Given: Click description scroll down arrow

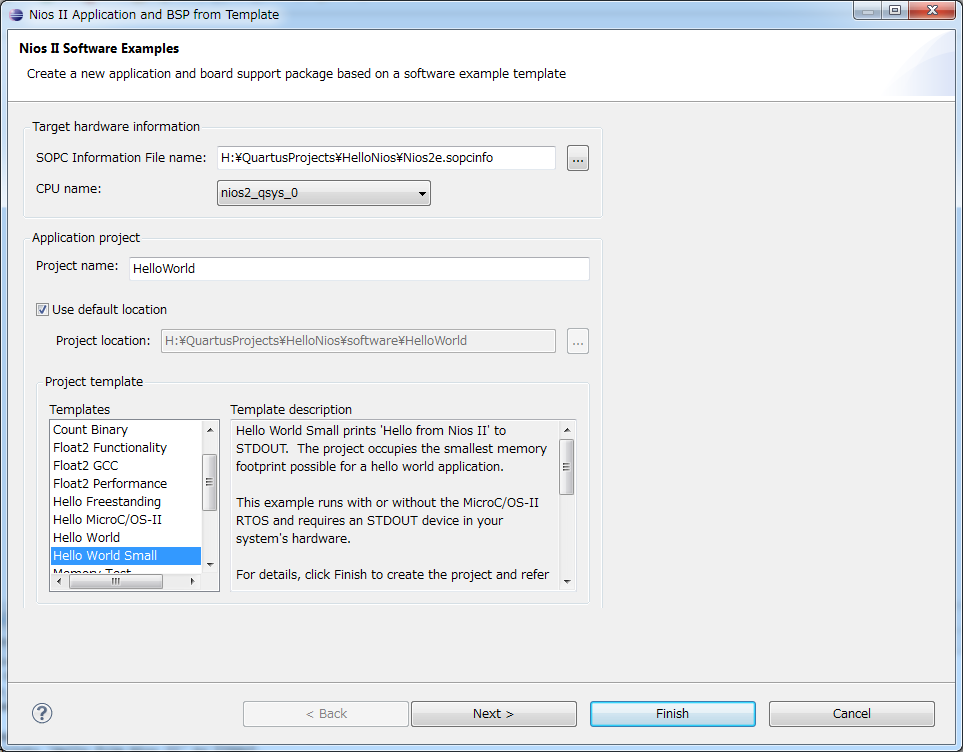Looking at the screenshot, I should pos(567,581).
